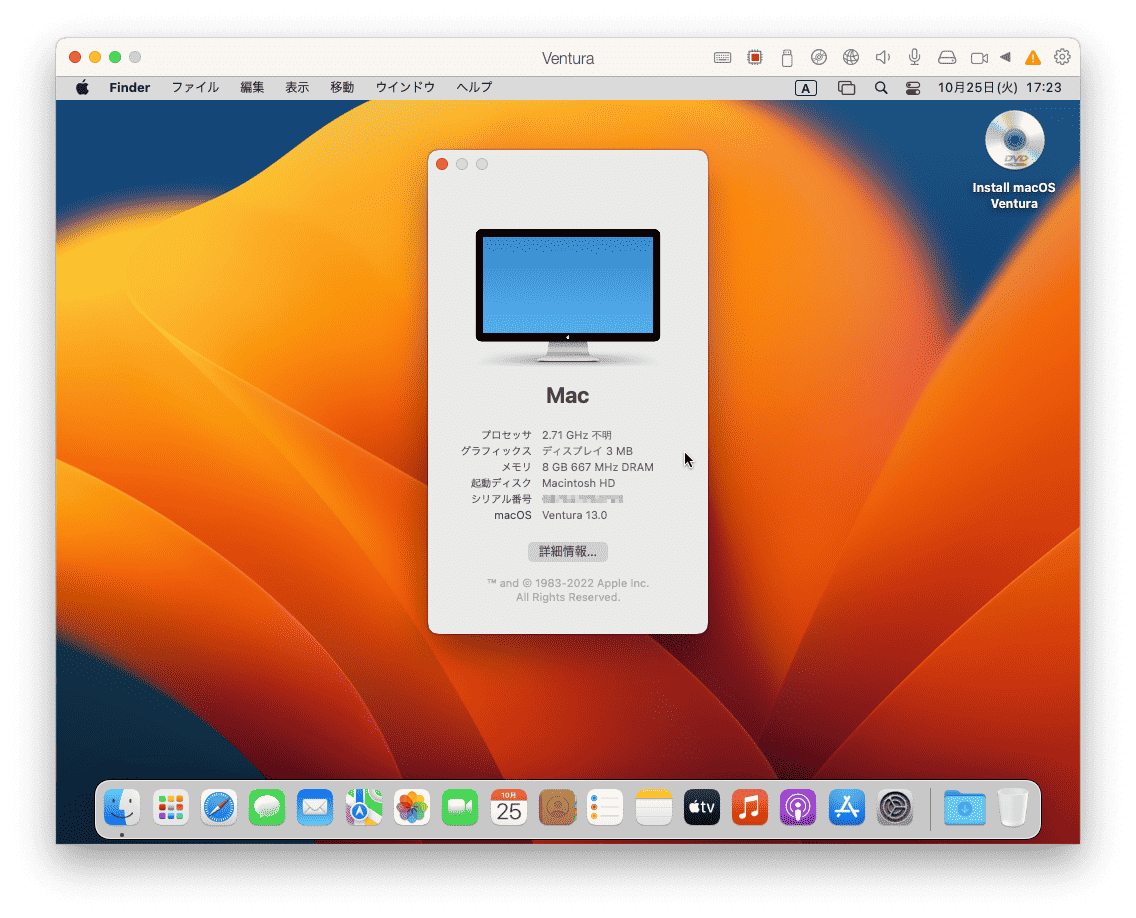The image size is (1136, 918).
Task: Open the ファイル menu
Action: (195, 88)
